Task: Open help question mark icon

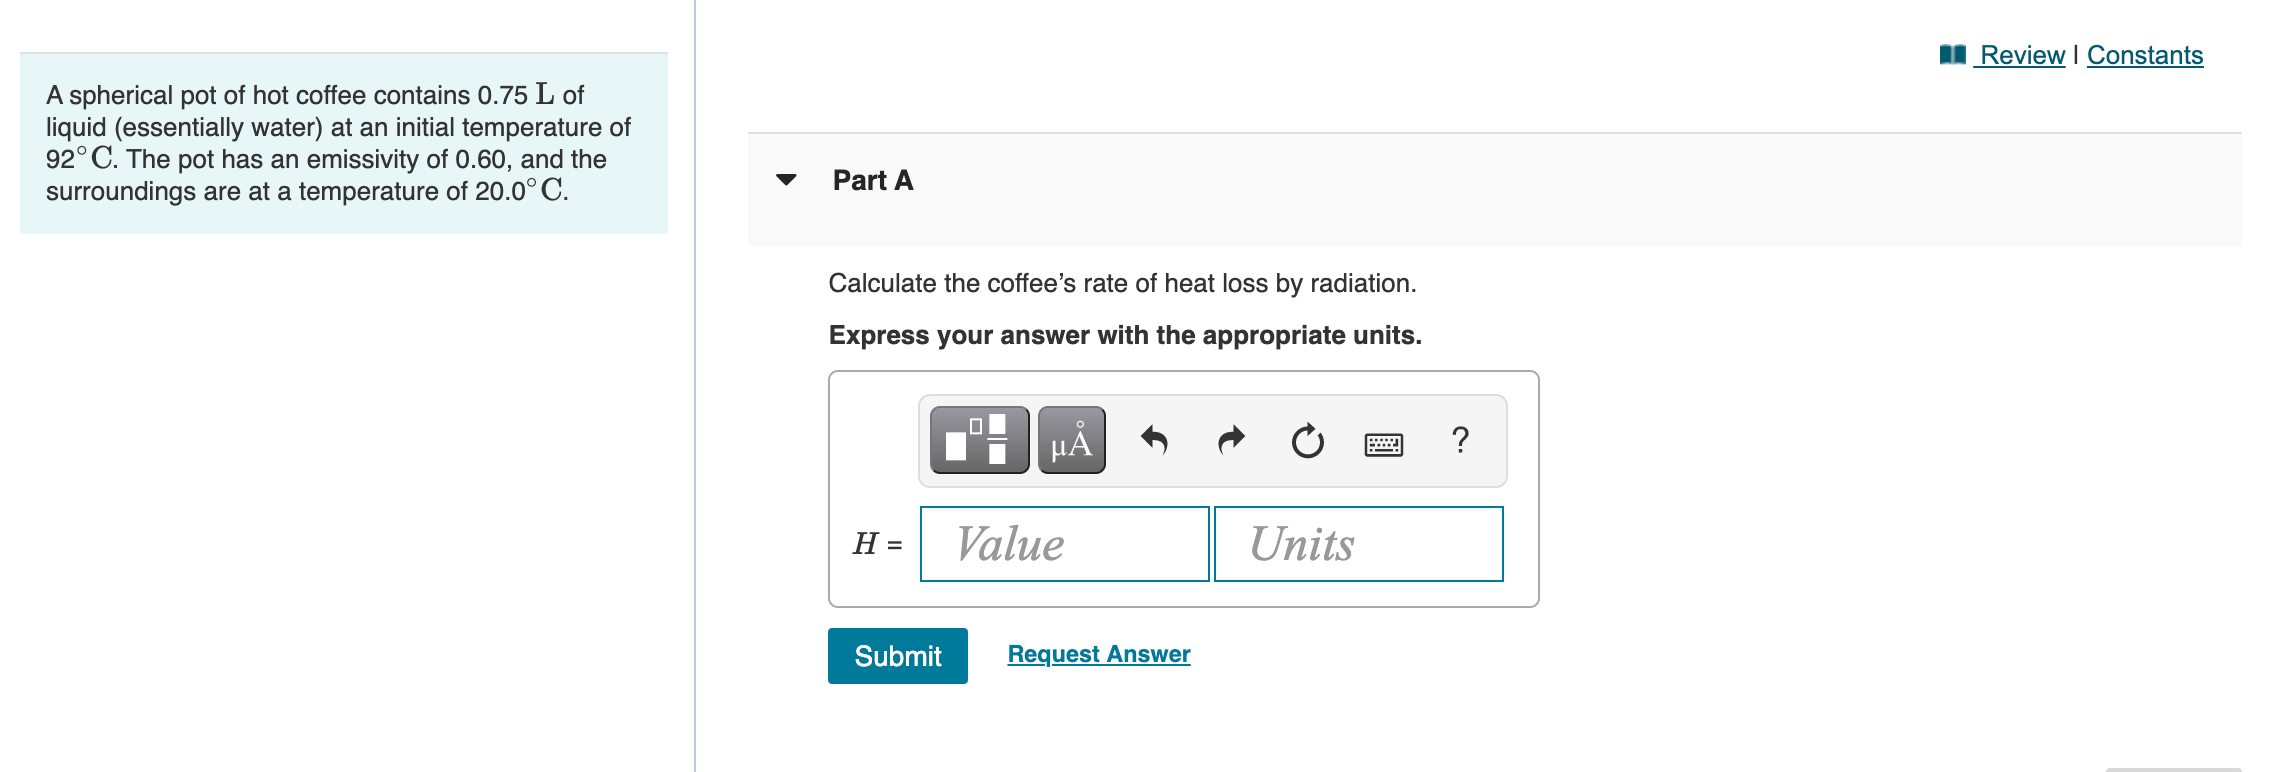Action: 1460,440
